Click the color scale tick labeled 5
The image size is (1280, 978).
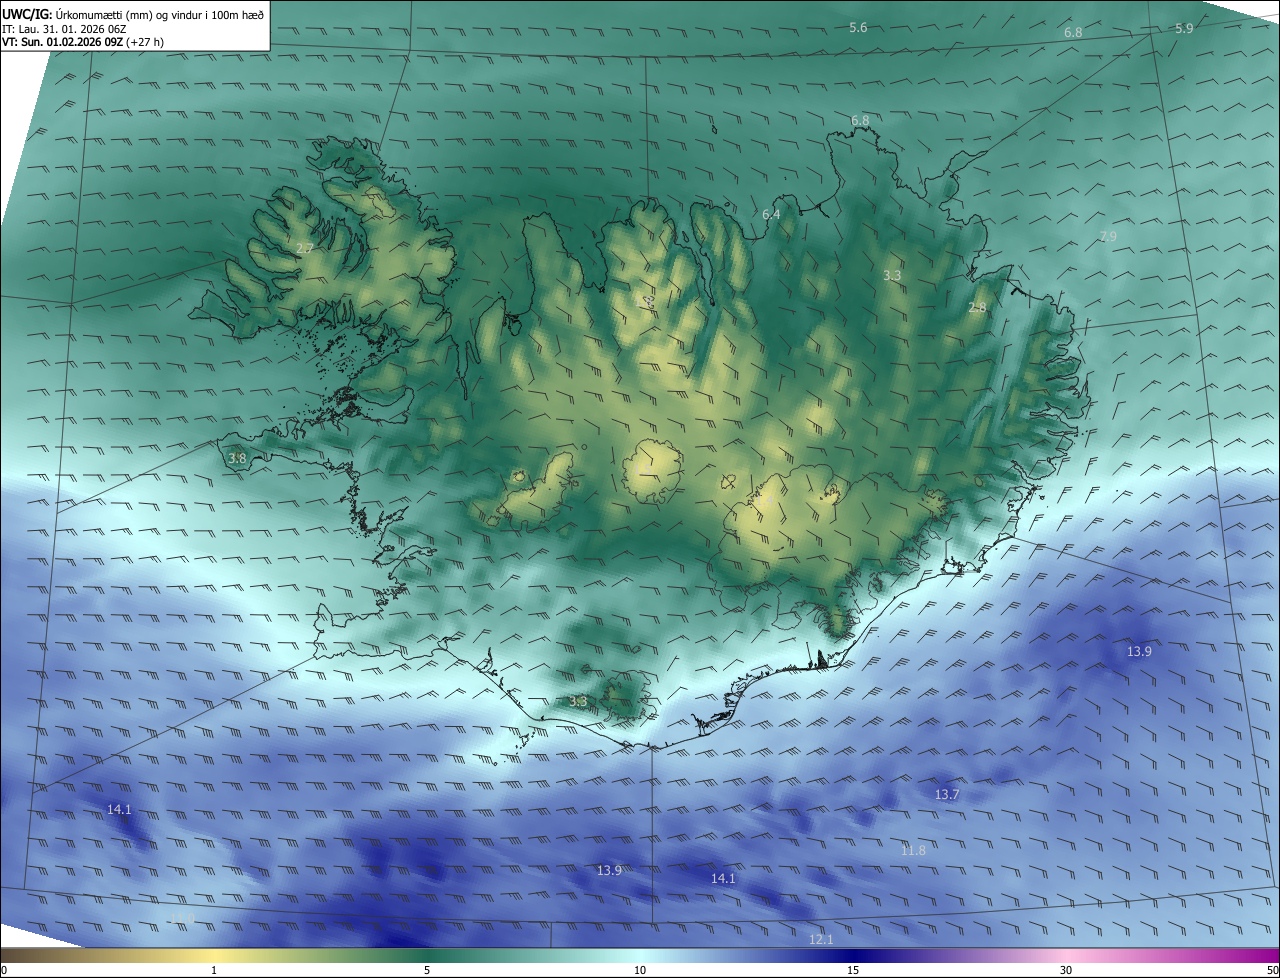[427, 970]
